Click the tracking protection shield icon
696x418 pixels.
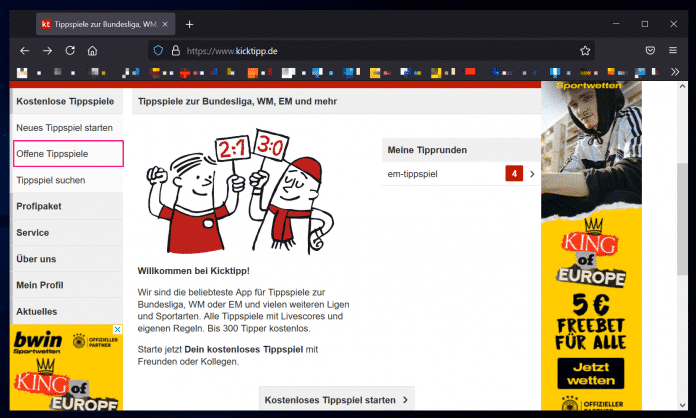pyautogui.click(x=157, y=50)
